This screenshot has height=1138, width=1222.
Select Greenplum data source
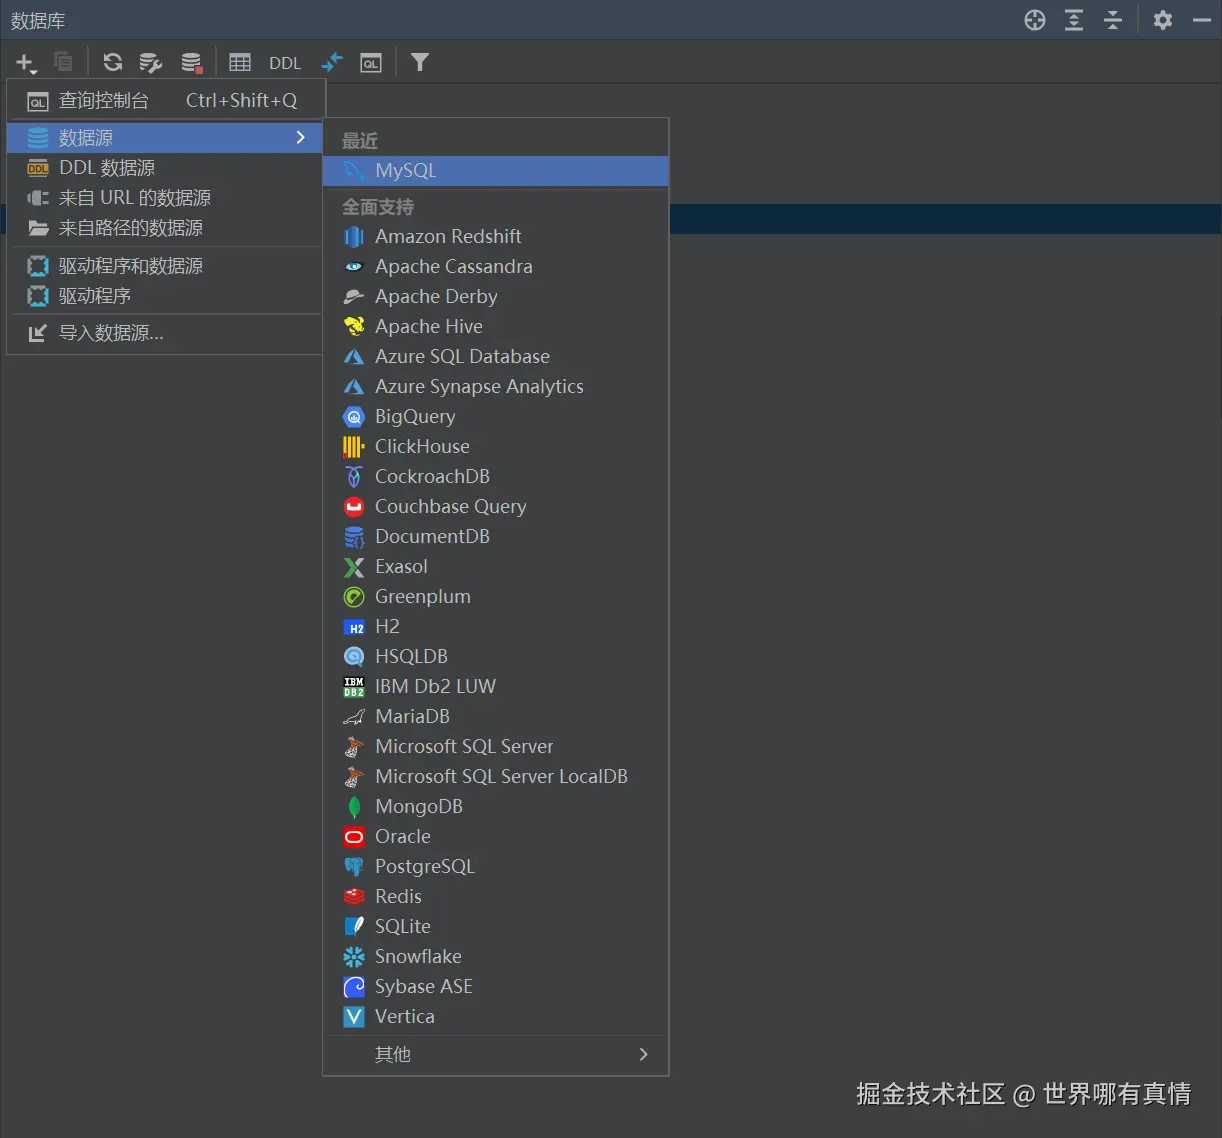[x=496, y=596]
